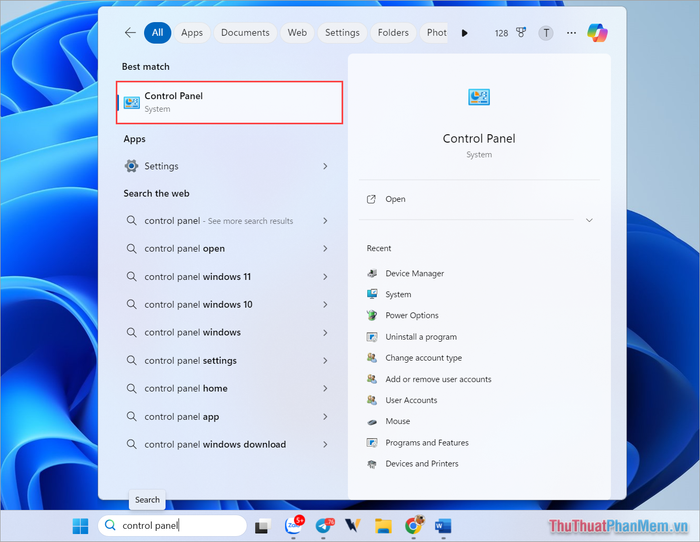Image resolution: width=700 pixels, height=542 pixels.
Task: Open Telegram from the taskbar
Action: tap(325, 525)
